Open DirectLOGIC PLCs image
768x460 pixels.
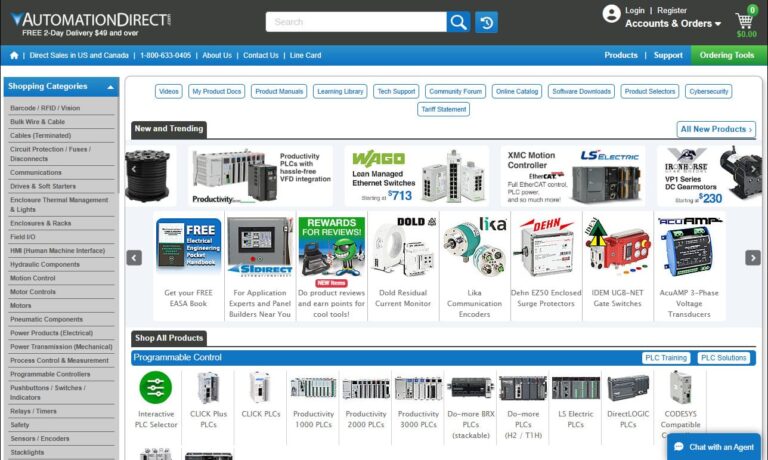(x=628, y=388)
